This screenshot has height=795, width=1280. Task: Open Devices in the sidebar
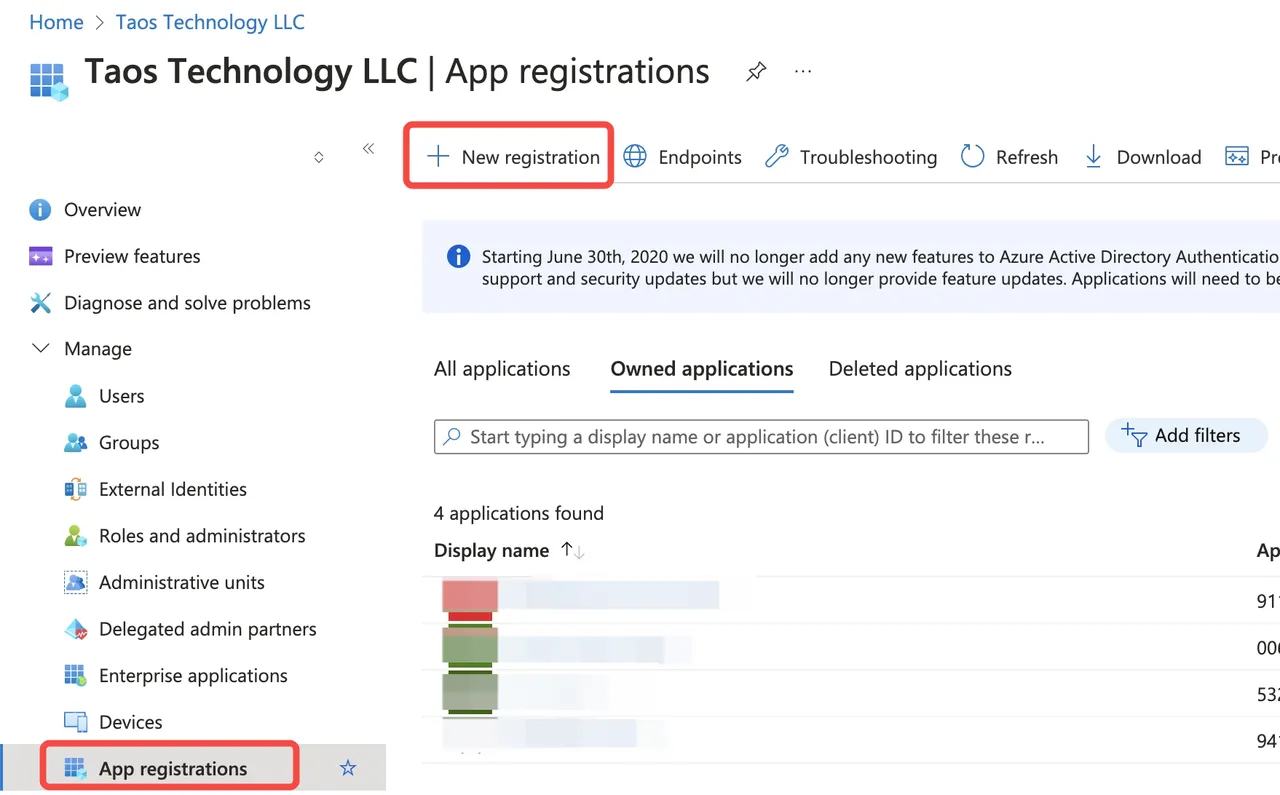[131, 723]
